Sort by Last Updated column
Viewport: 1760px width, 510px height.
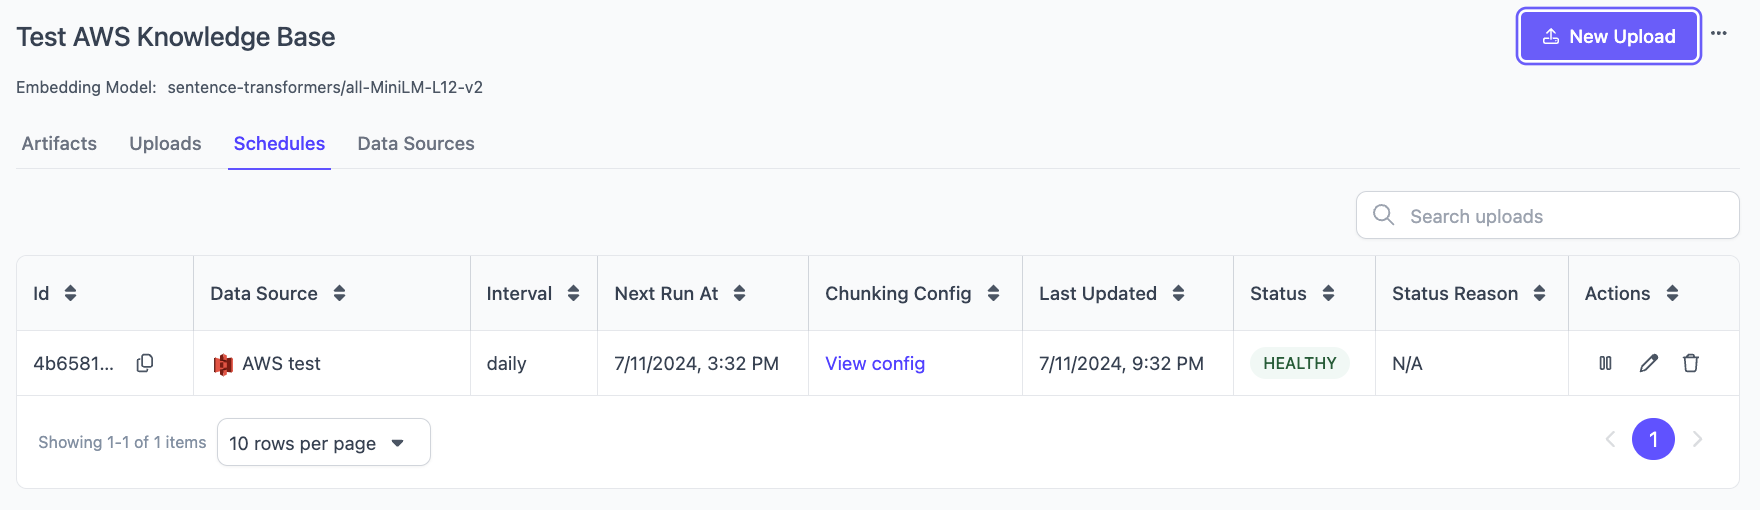coord(1179,293)
